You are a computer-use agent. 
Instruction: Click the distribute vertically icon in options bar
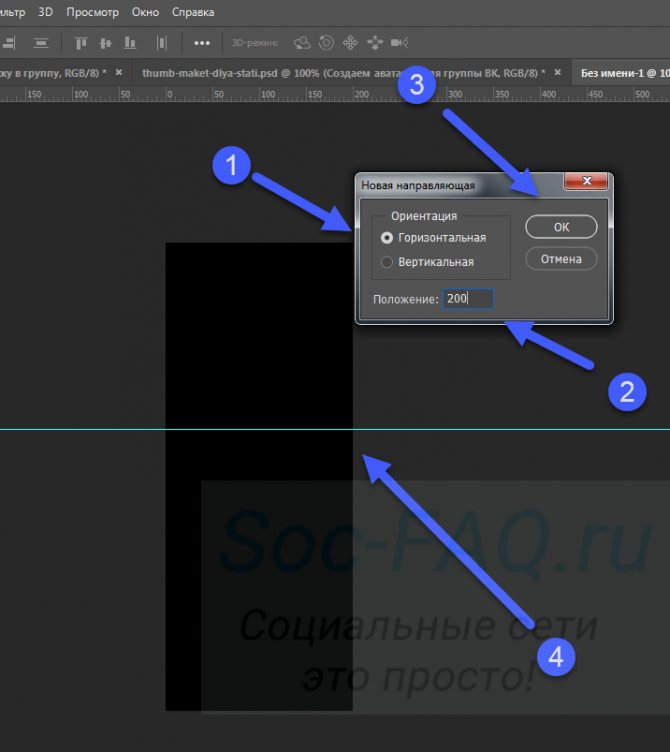coord(41,43)
